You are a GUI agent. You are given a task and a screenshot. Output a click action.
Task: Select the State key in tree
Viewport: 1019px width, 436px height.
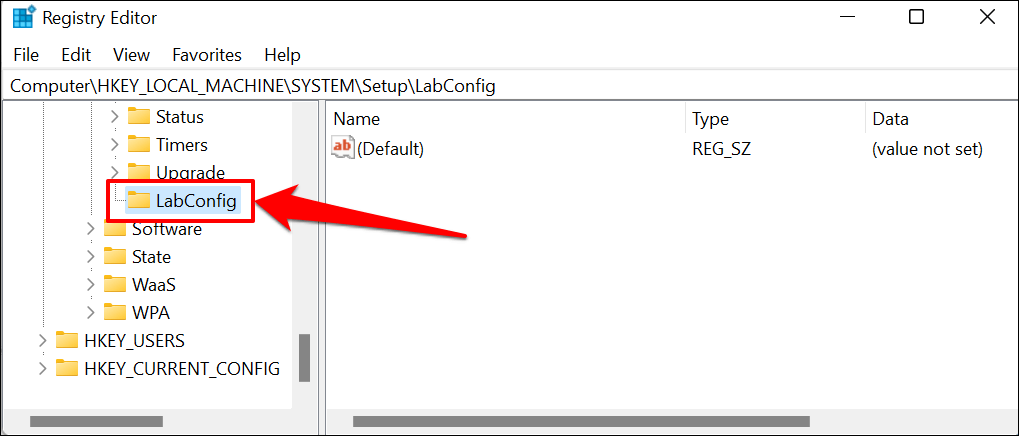tap(151, 257)
